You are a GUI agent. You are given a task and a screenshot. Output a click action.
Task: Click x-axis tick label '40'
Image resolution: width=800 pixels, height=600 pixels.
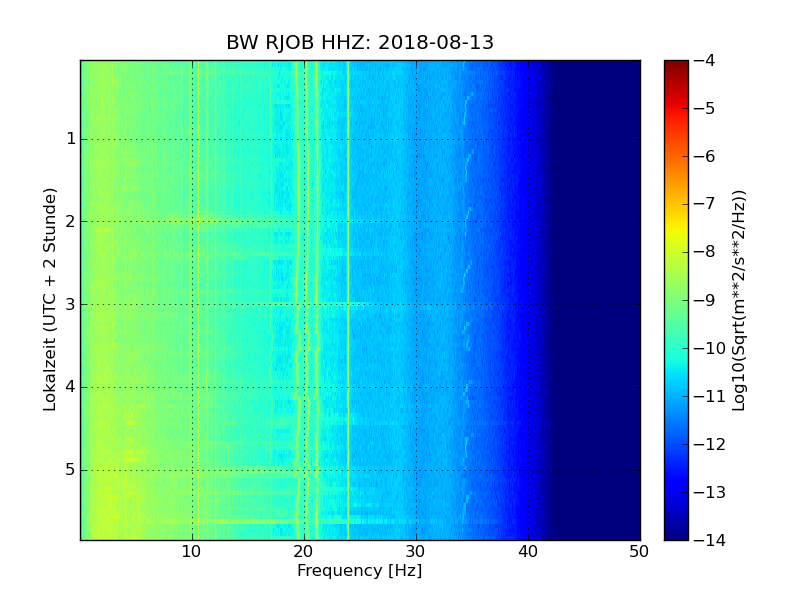[528, 552]
